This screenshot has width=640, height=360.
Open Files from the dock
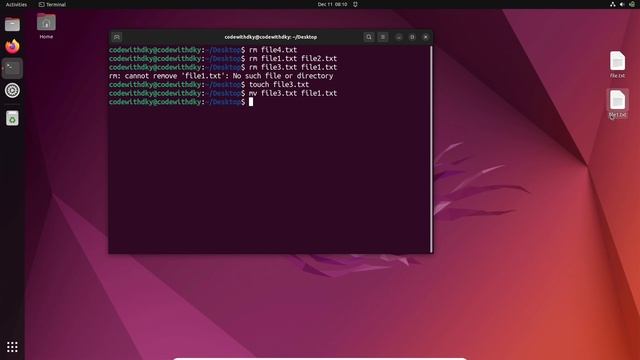[12, 24]
